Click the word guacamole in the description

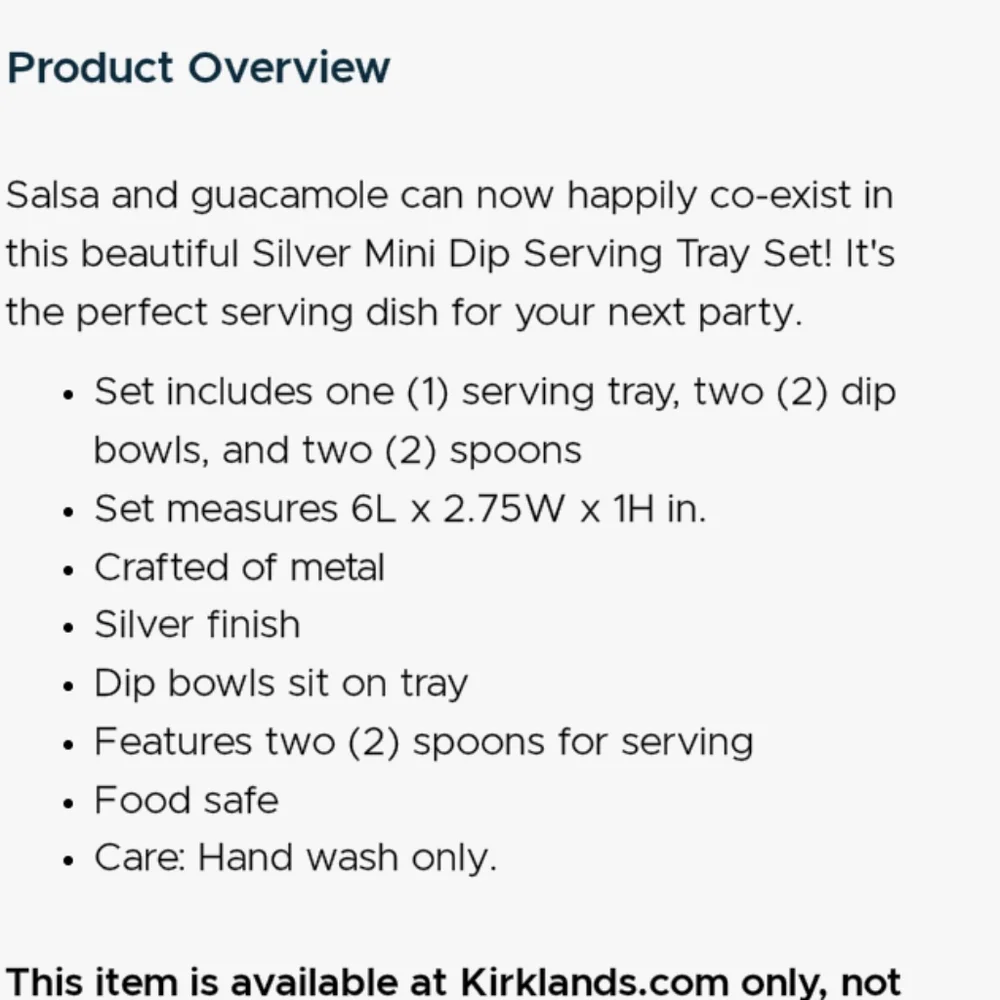pos(289,196)
